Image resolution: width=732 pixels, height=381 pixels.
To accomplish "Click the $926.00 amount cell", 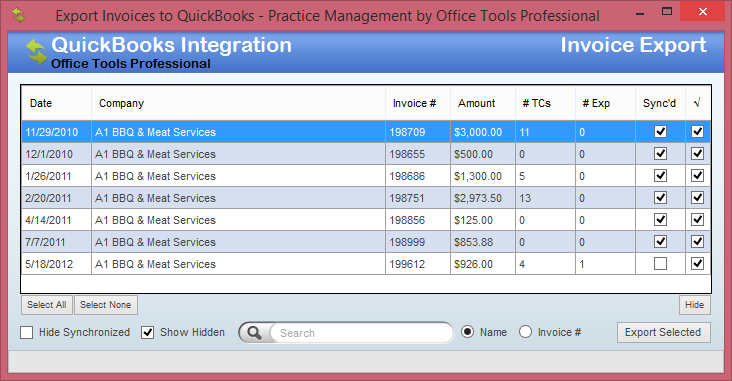I will click(483, 264).
